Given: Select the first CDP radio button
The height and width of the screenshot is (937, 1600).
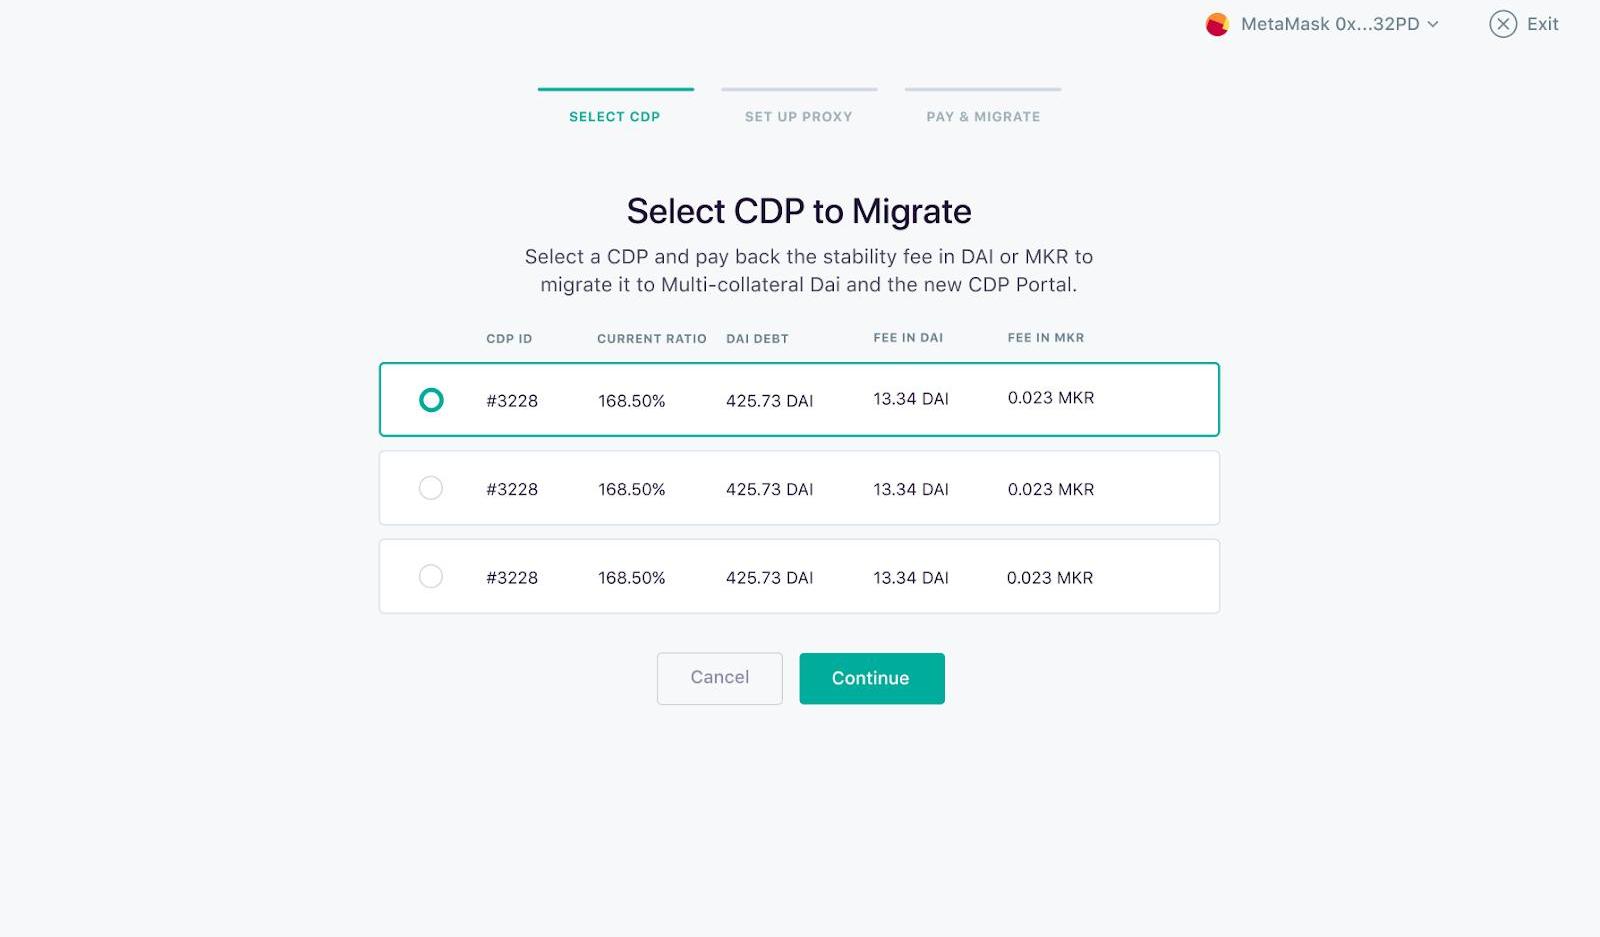Looking at the screenshot, I should pos(431,400).
